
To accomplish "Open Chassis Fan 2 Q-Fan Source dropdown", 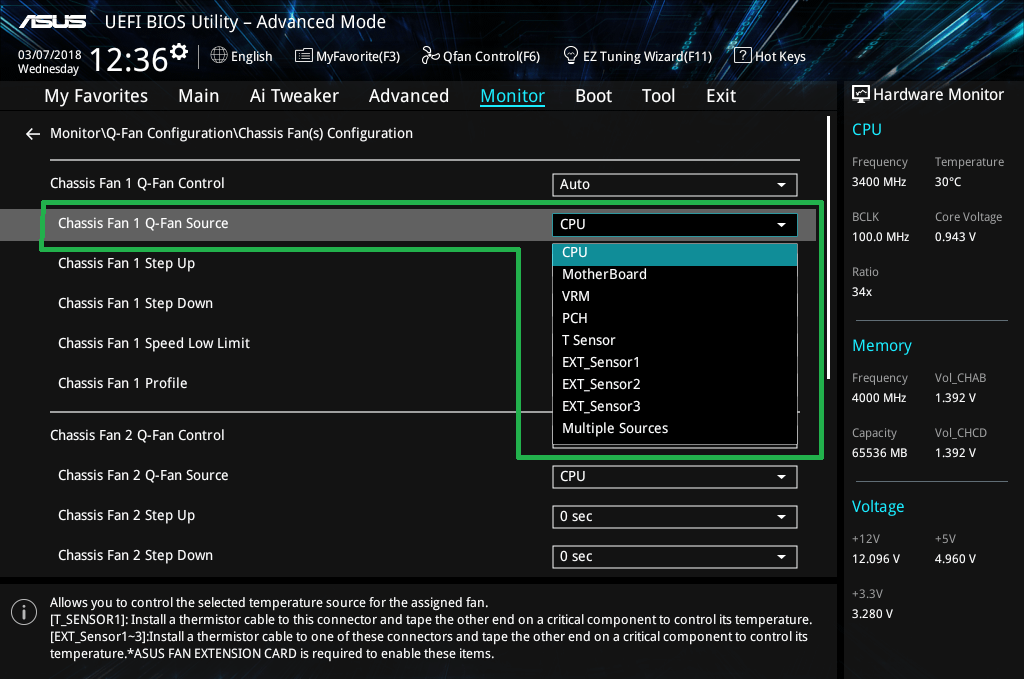I will pyautogui.click(x=675, y=477).
